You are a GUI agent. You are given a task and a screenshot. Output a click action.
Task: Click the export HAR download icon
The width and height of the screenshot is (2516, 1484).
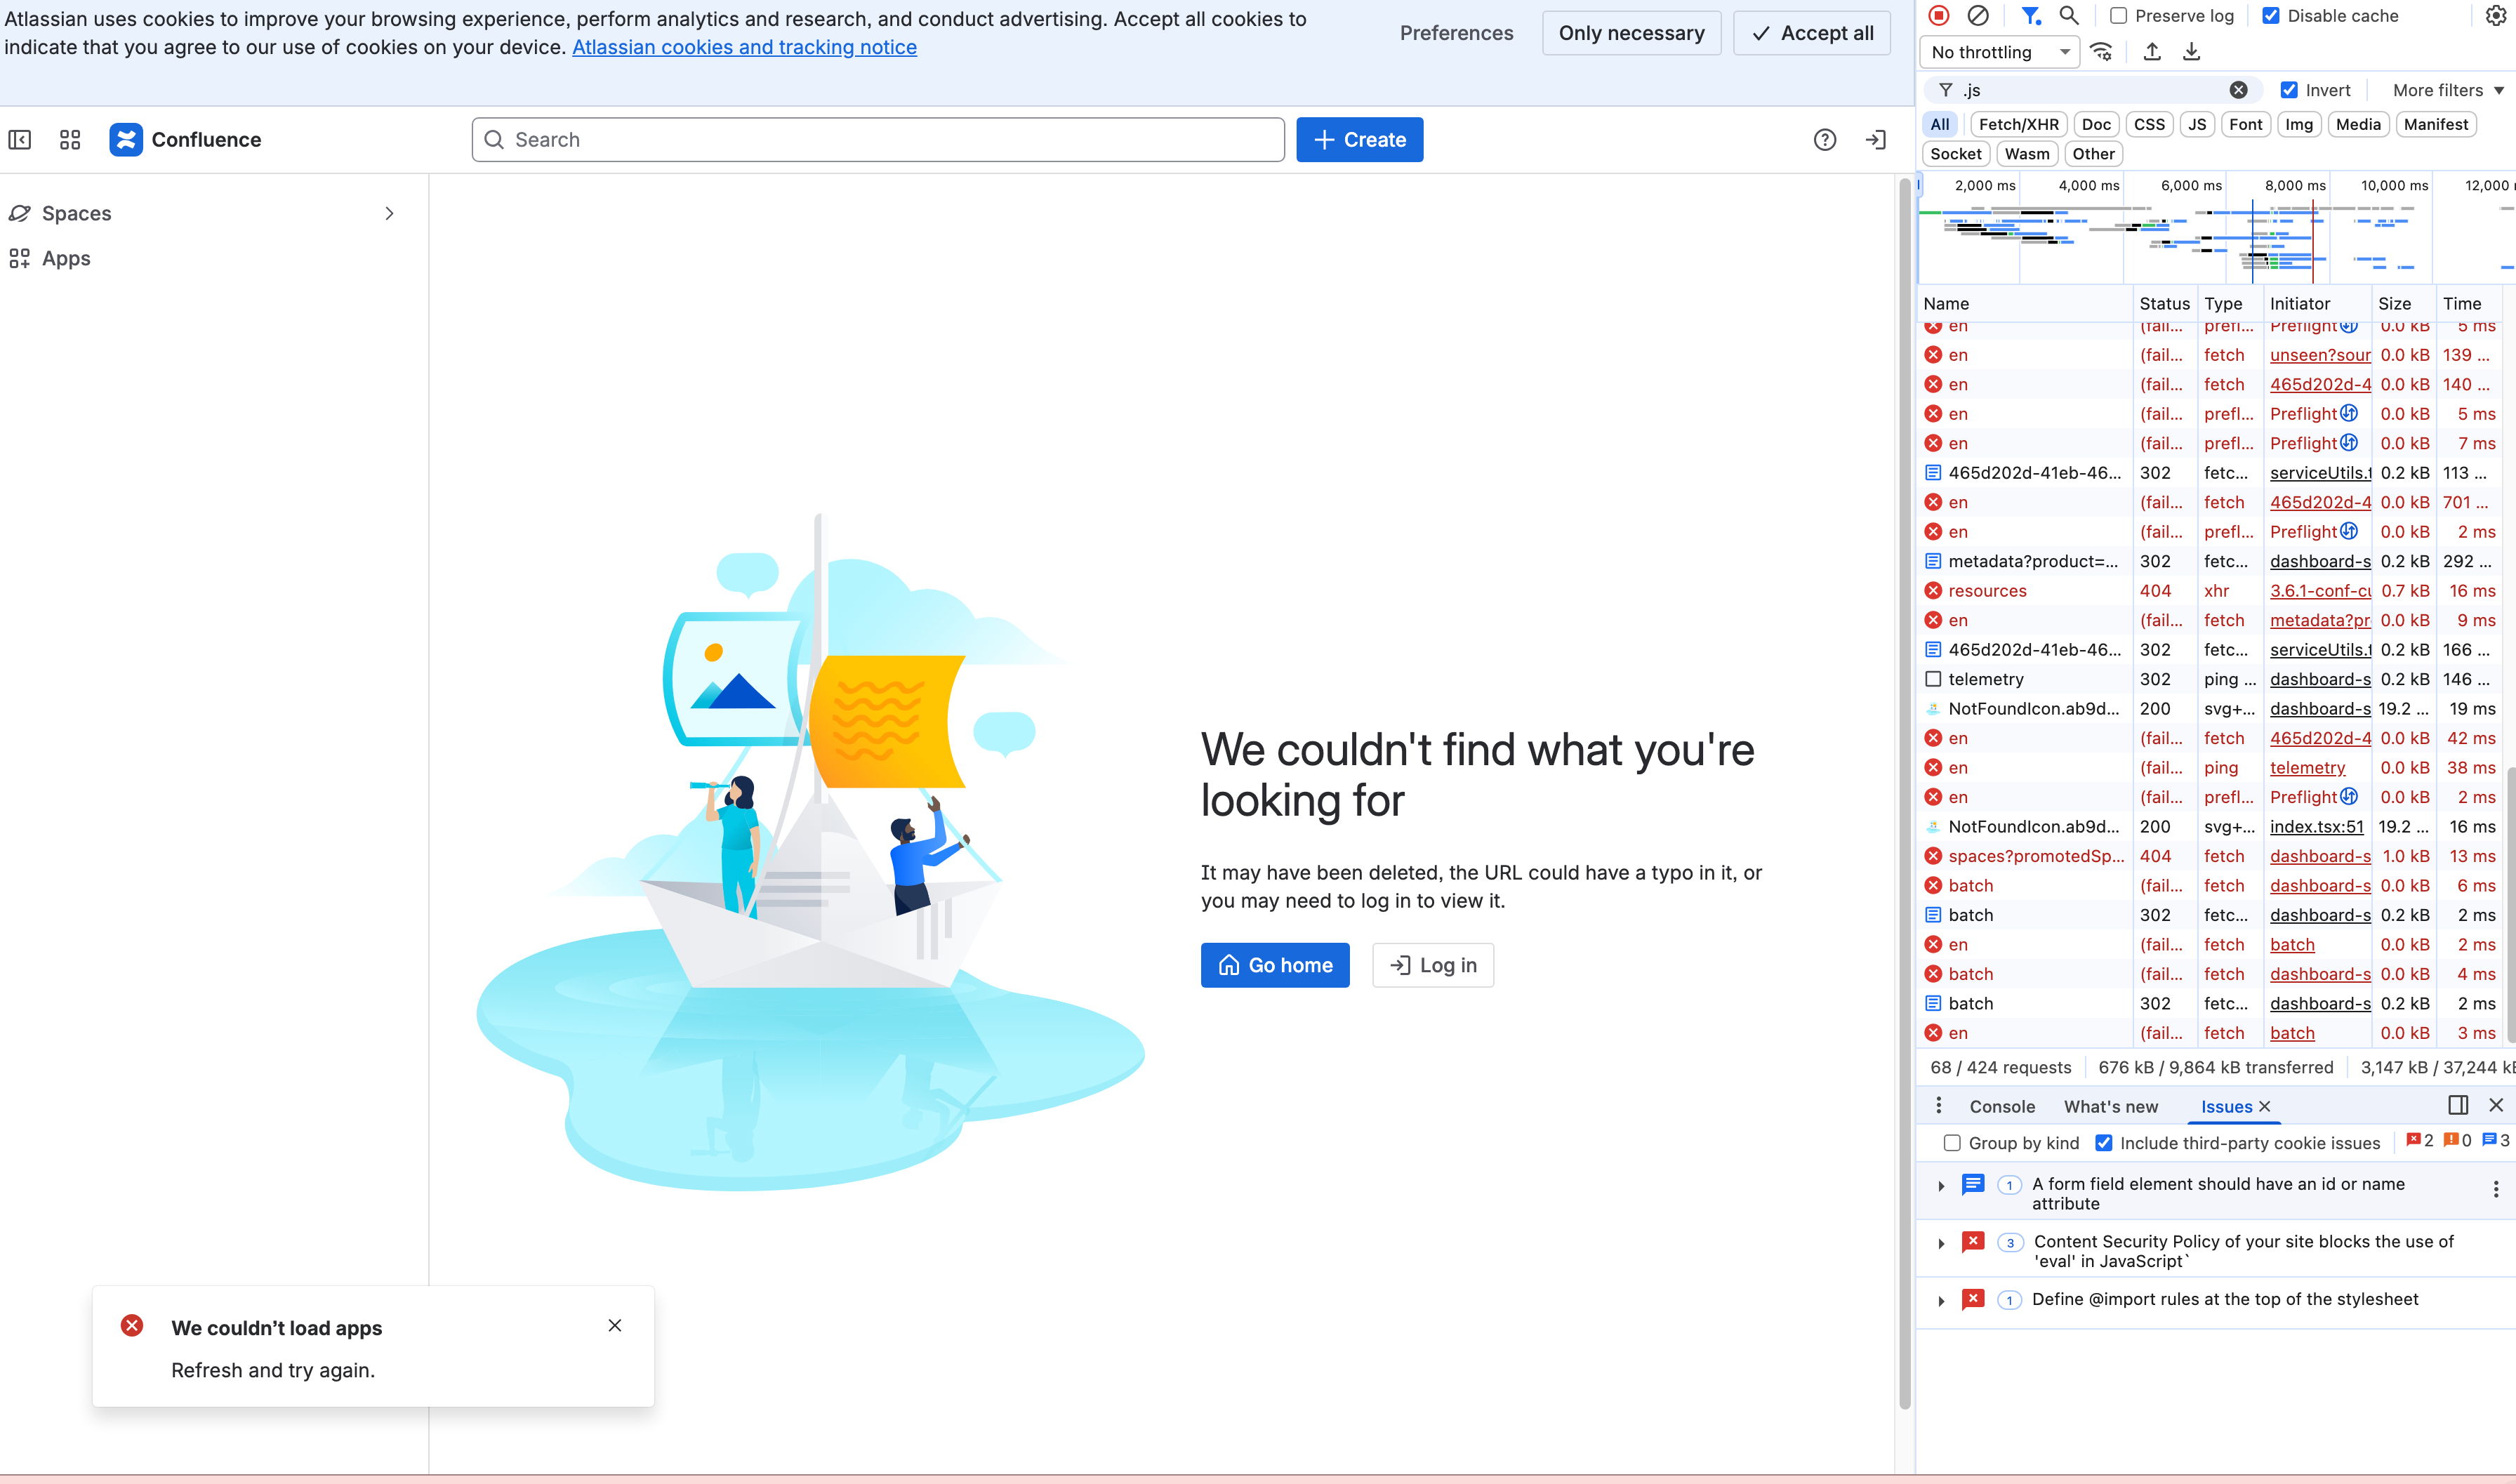pyautogui.click(x=2191, y=52)
